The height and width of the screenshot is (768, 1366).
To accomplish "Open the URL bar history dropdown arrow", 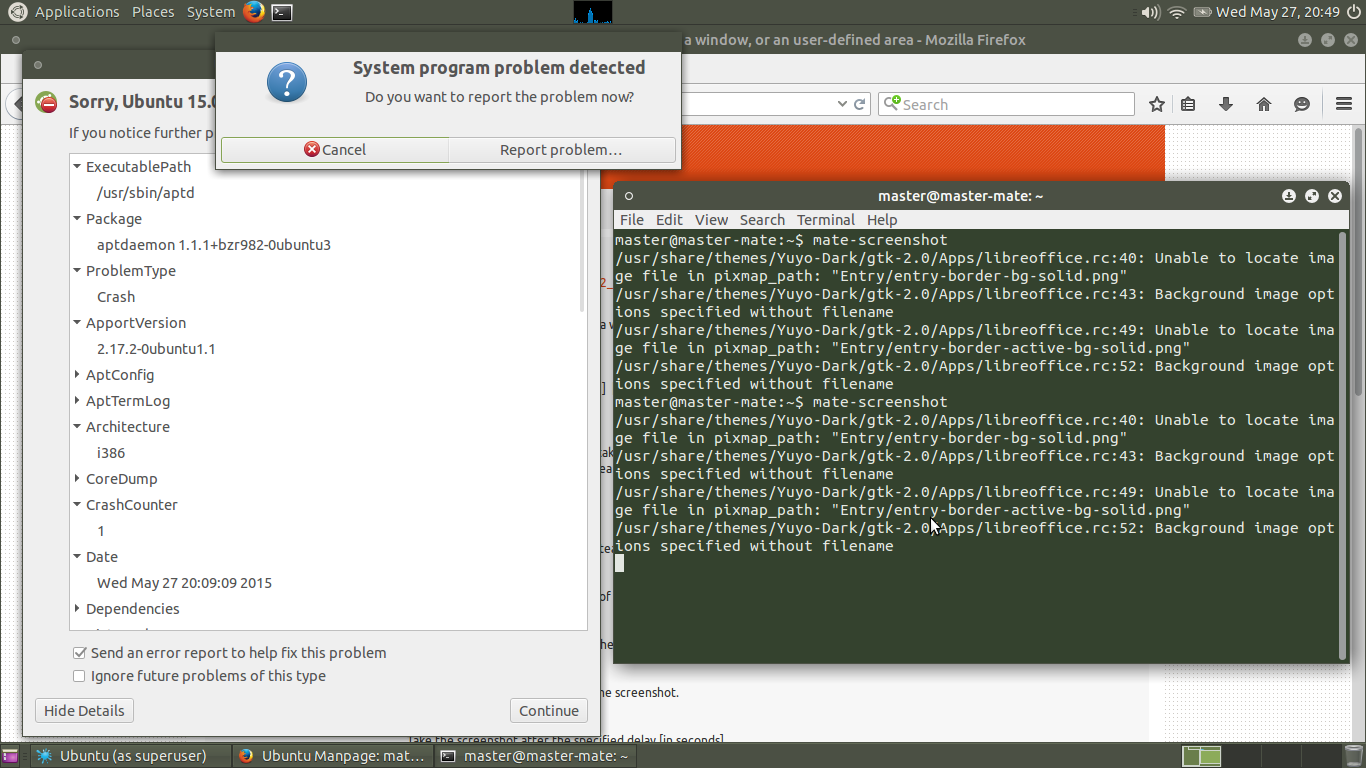I will click(x=842, y=104).
